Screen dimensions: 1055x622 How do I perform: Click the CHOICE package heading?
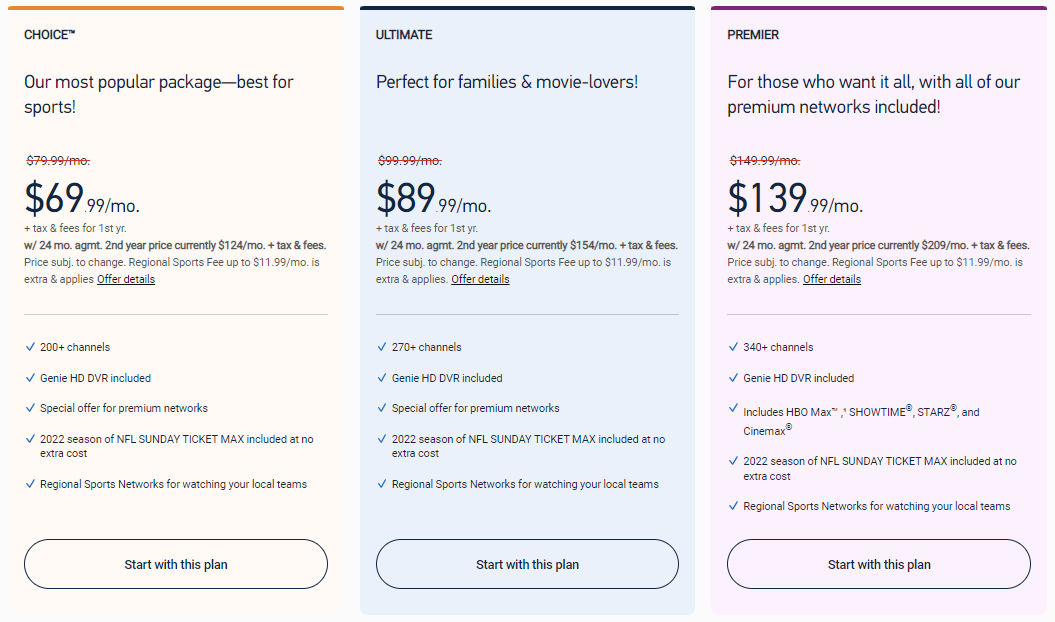coord(50,35)
